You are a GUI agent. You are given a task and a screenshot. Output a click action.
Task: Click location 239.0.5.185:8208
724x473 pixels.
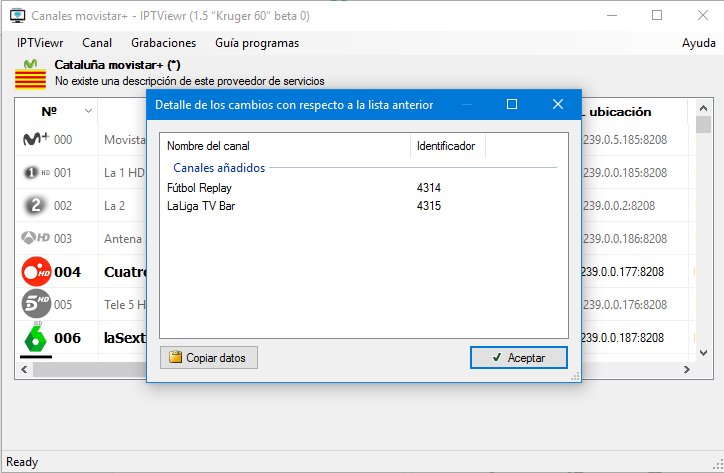coord(625,139)
